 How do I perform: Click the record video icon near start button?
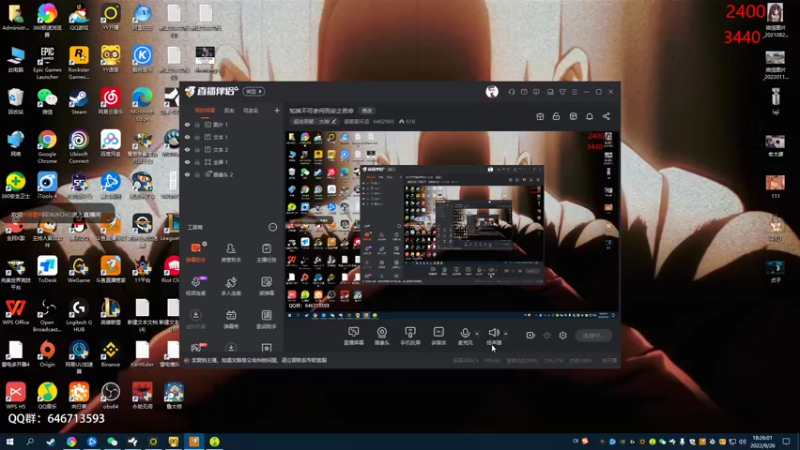(531, 335)
